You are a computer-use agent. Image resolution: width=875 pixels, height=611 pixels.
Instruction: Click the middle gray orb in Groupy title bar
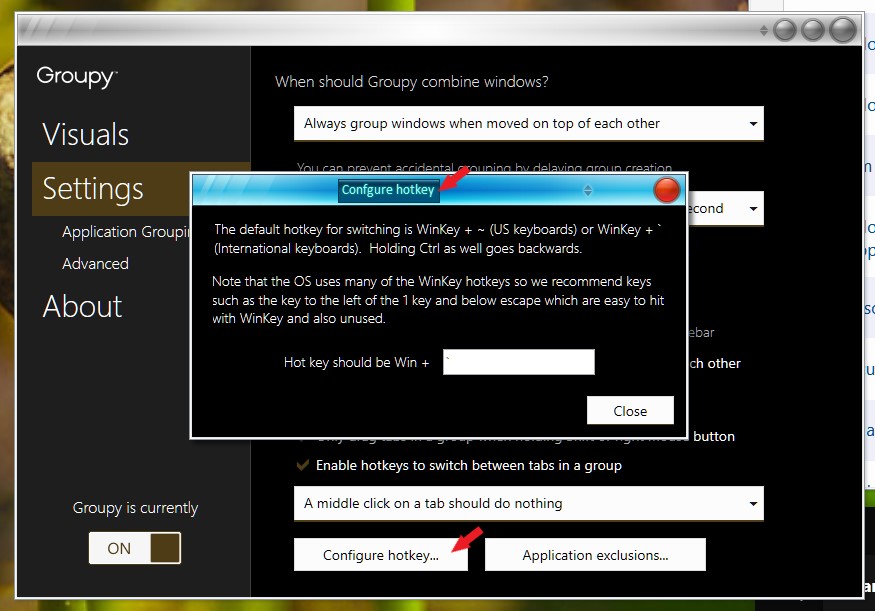tap(812, 30)
